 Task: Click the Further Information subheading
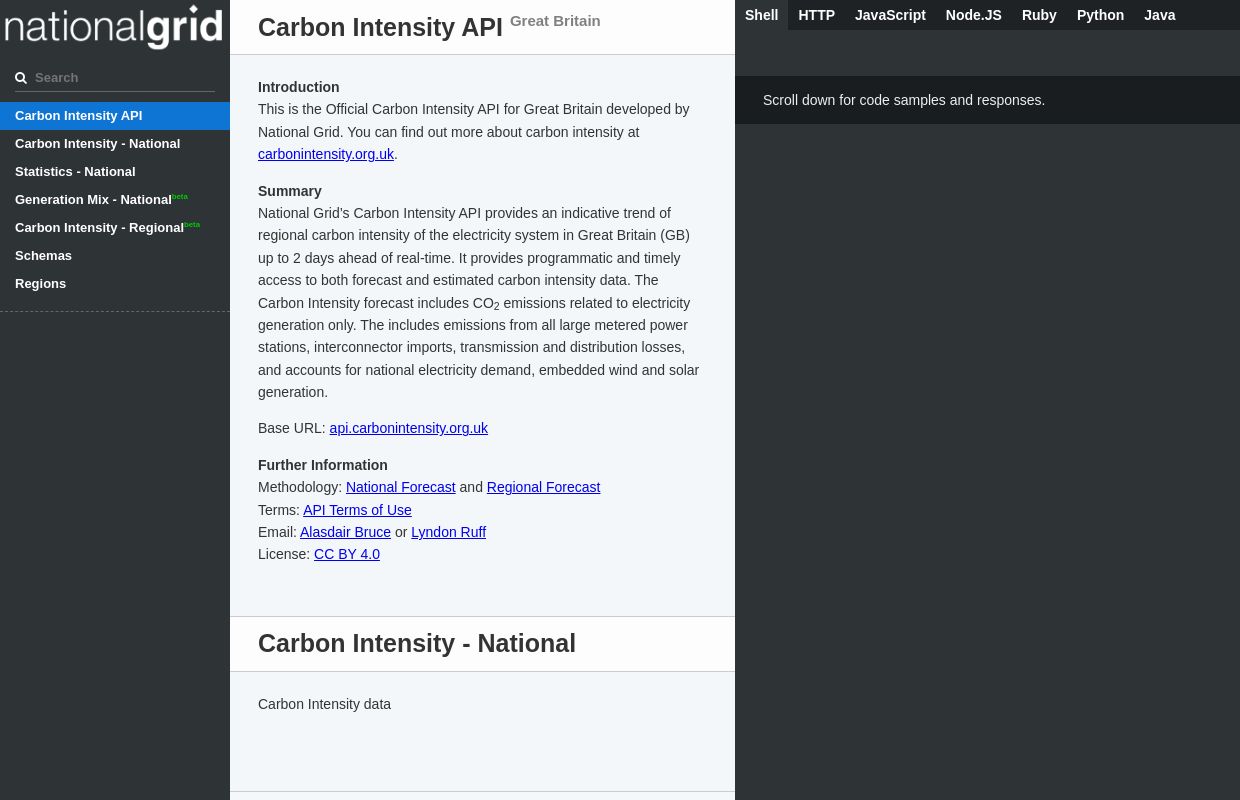tap(323, 465)
